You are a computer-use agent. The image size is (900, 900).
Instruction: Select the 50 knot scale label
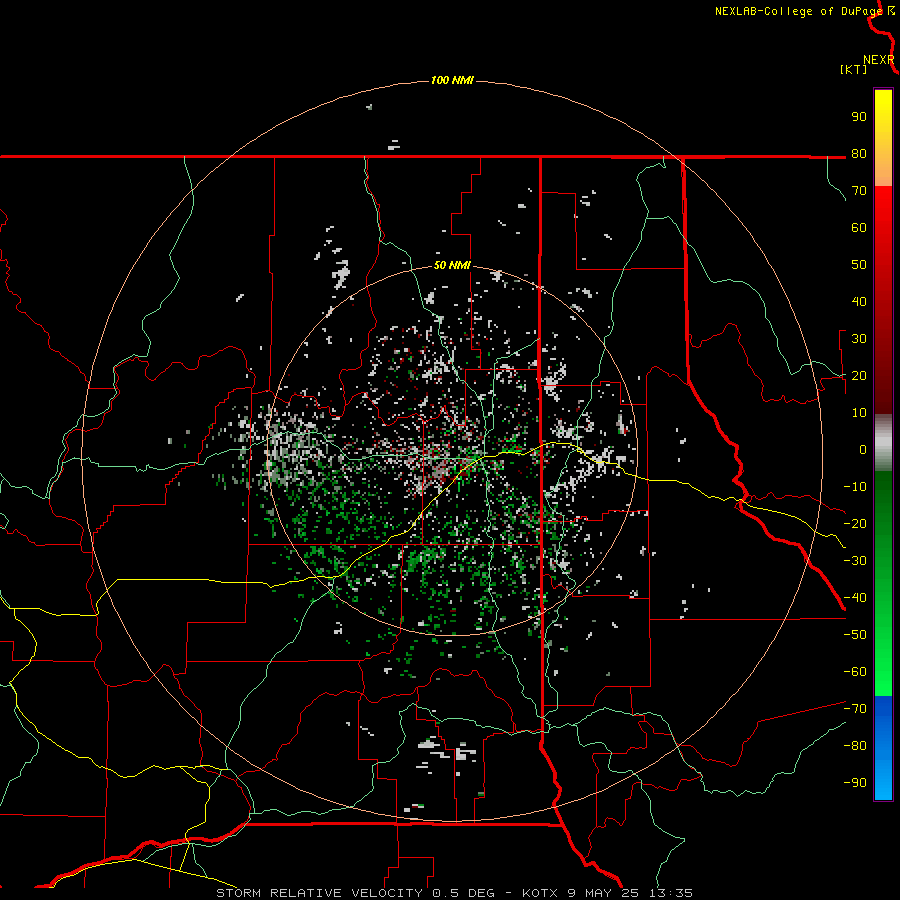859,265
